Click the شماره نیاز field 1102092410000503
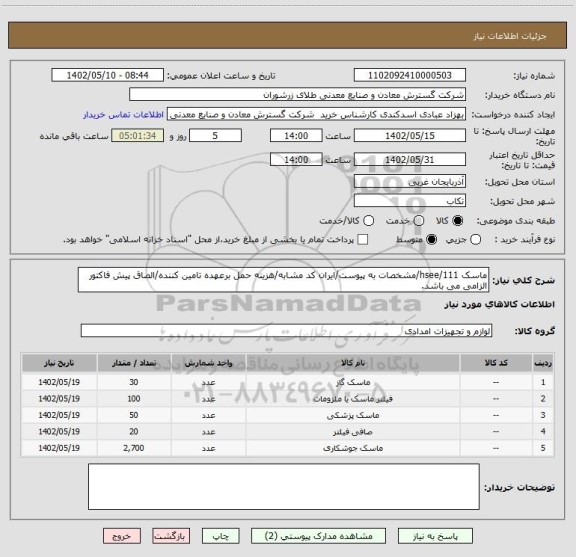The height and width of the screenshot is (557, 576). point(410,75)
